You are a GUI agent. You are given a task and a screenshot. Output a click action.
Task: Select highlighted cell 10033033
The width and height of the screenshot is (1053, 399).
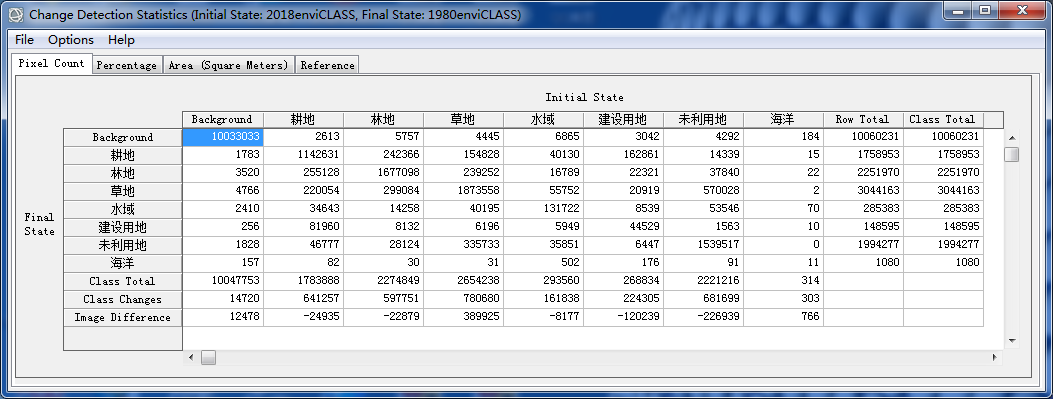click(222, 136)
